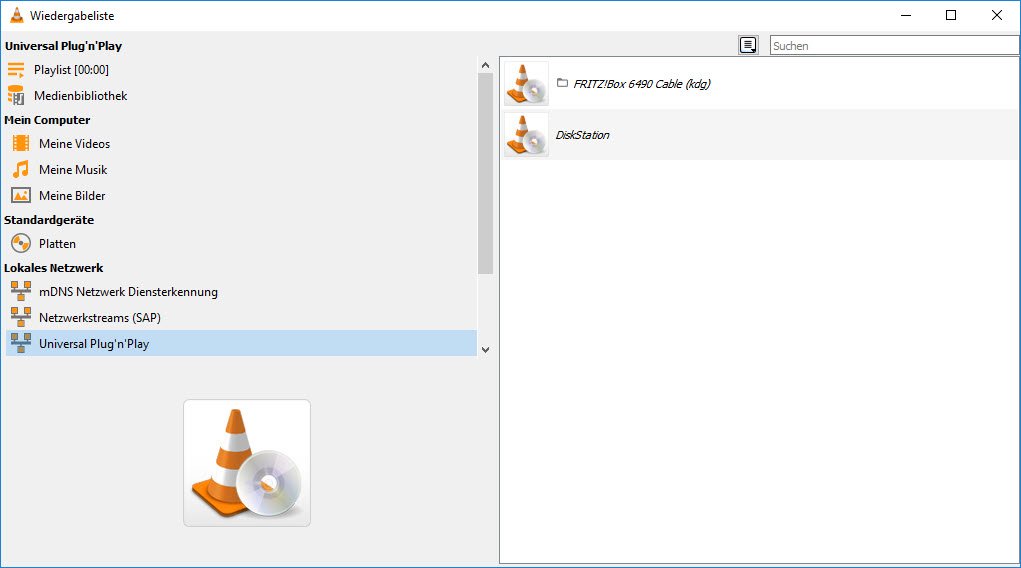Click the VLC cone thumbnail beside FRITZ!Box

[x=526, y=83]
